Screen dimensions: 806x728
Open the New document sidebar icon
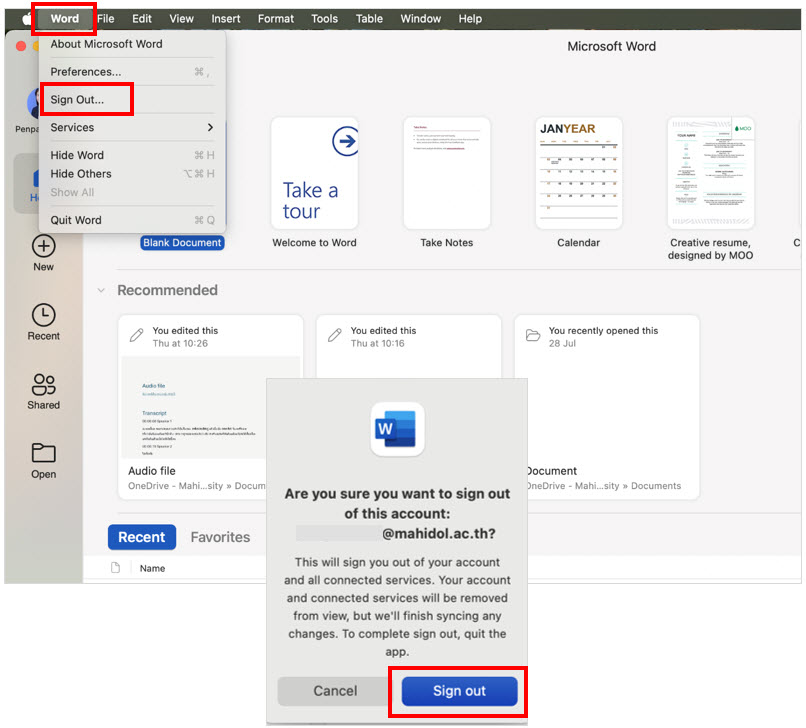pos(43,246)
